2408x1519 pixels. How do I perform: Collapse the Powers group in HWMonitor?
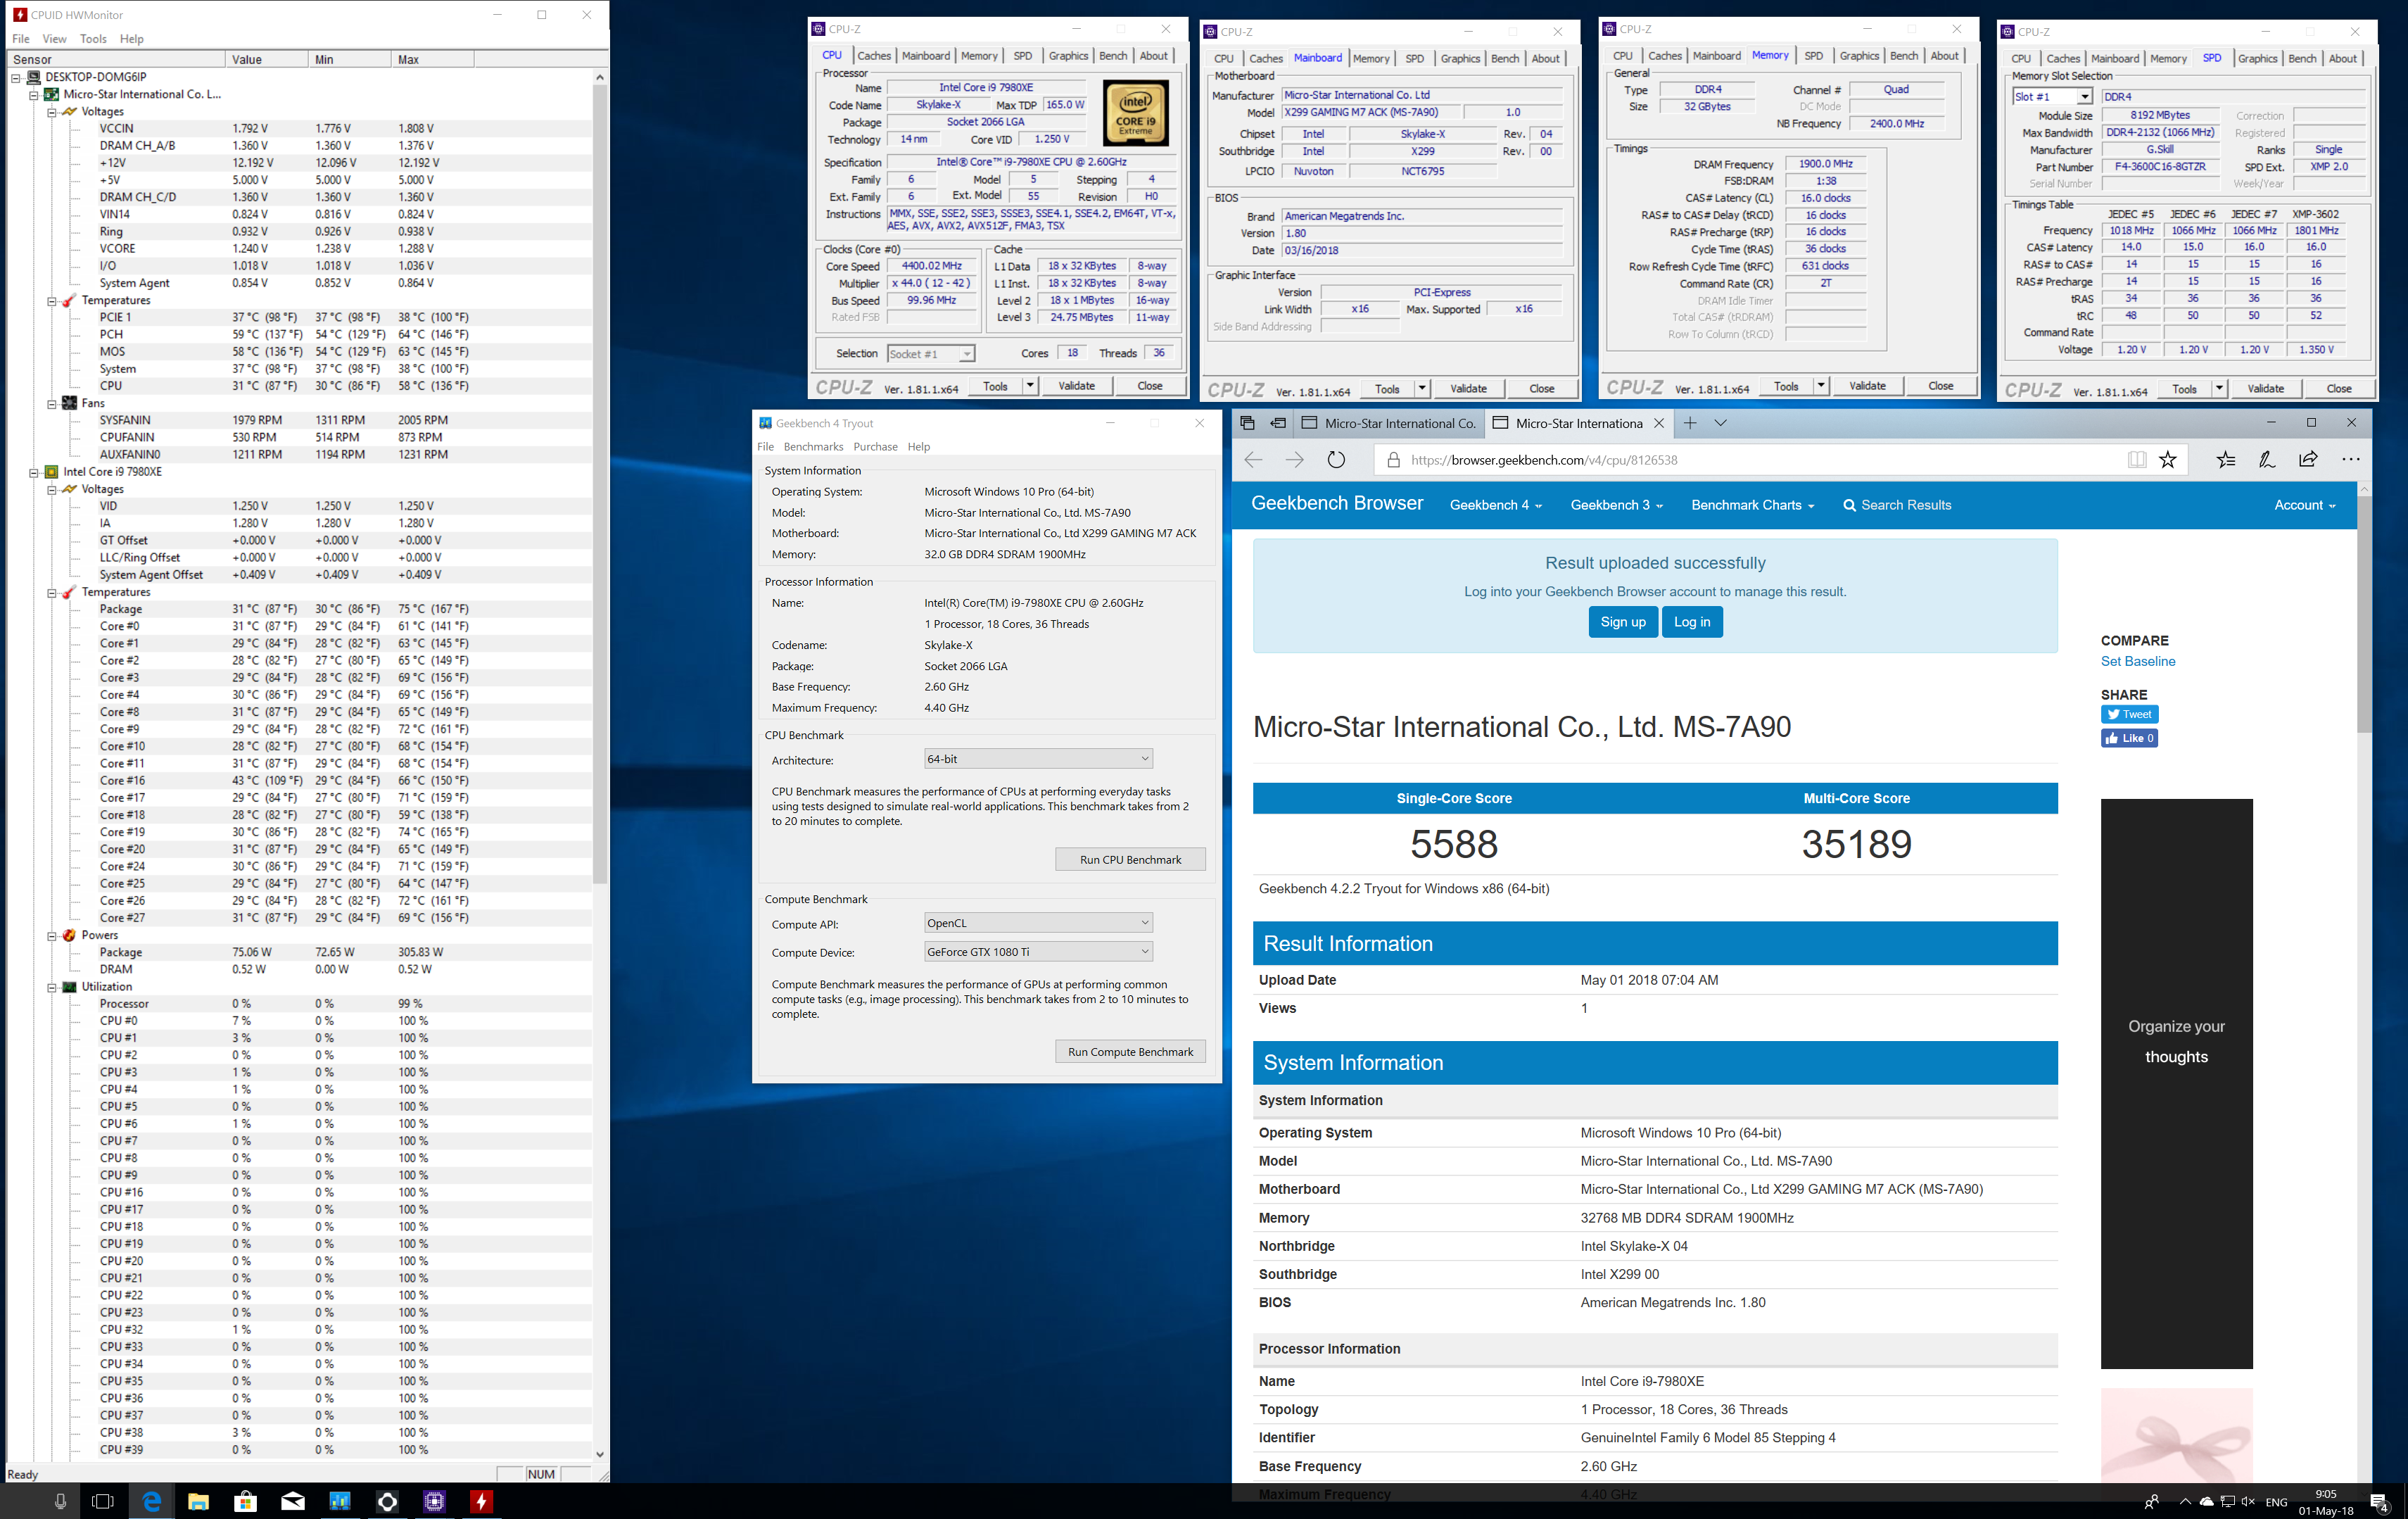[x=51, y=936]
